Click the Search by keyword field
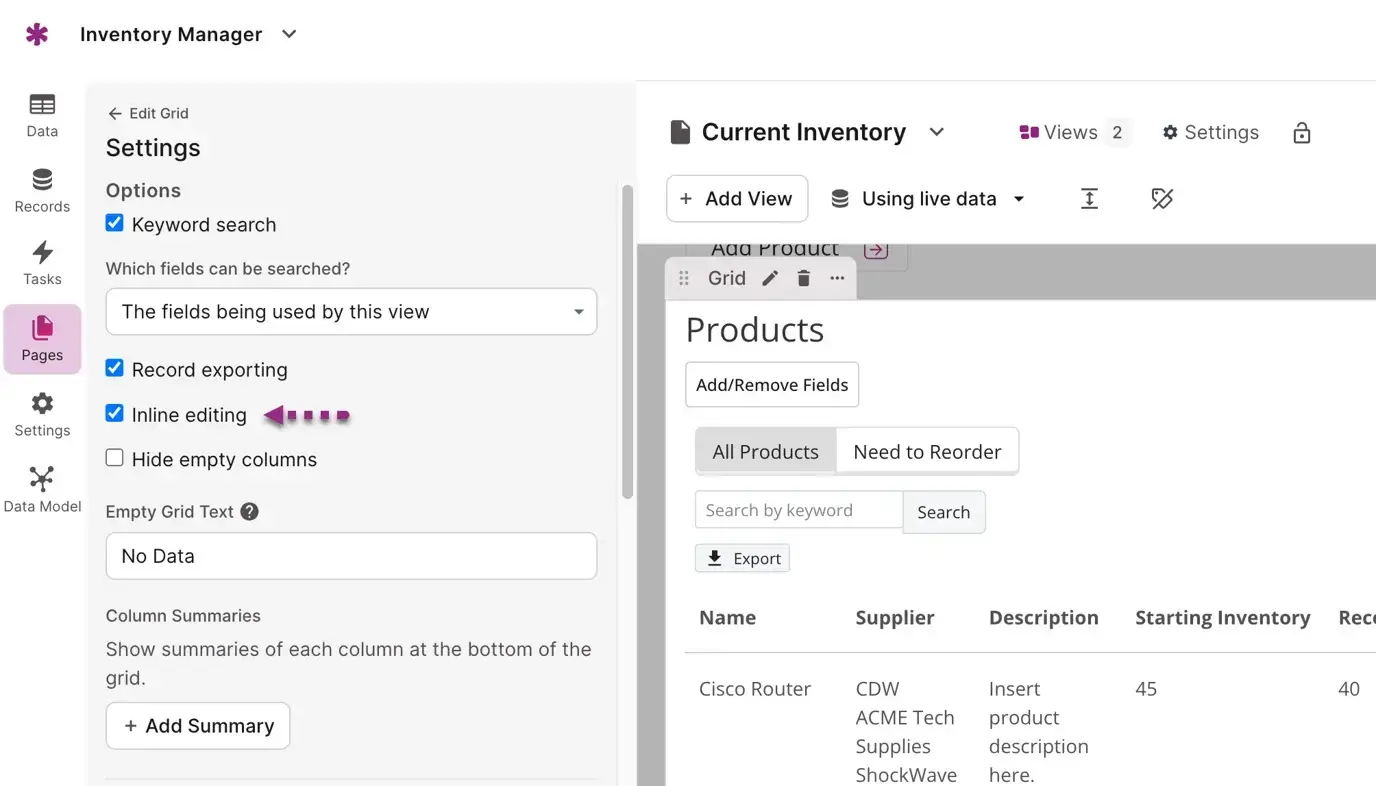The image size is (1376, 786). 798,510
